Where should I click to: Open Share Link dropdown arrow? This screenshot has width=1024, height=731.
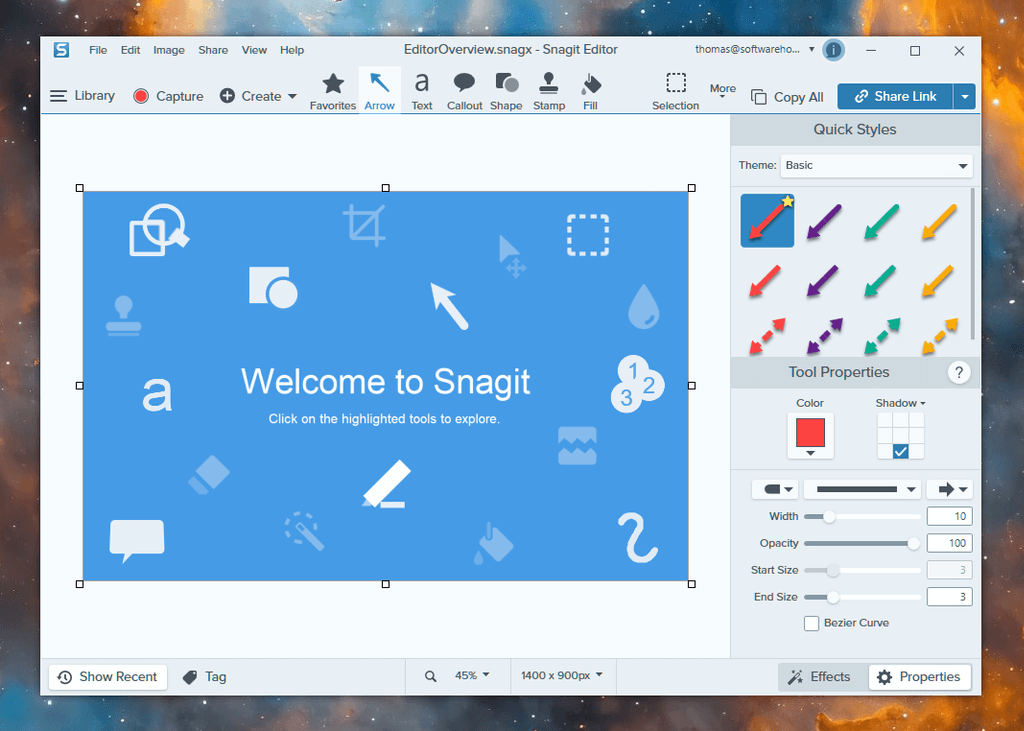coord(965,97)
